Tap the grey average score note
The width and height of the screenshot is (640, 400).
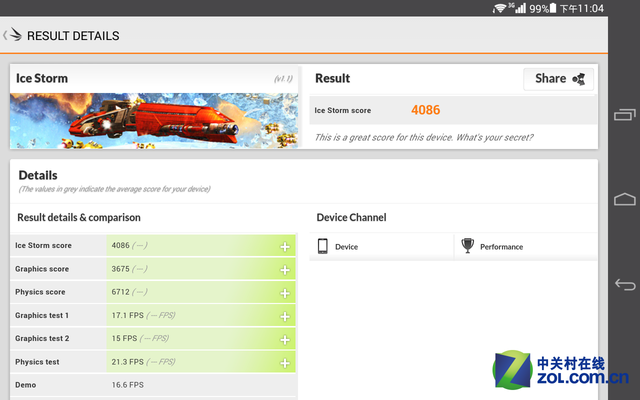click(x=114, y=189)
